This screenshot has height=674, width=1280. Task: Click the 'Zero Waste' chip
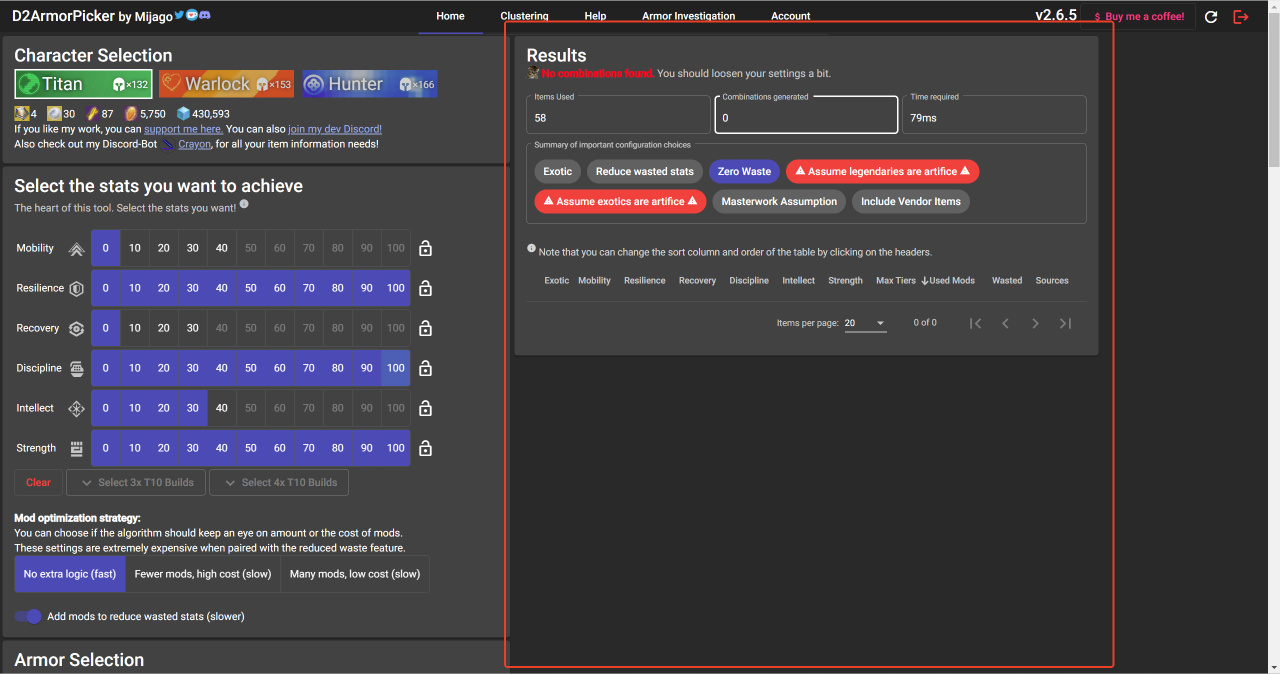click(744, 171)
